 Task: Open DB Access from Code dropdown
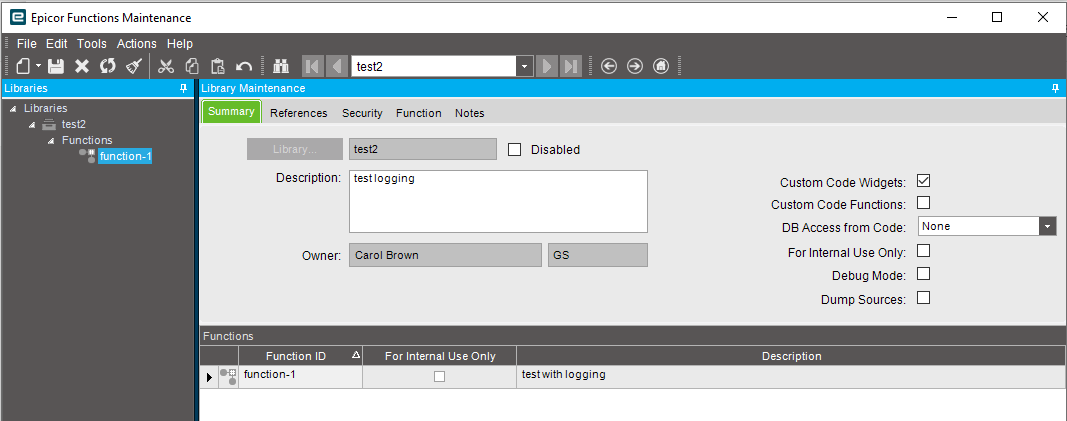1048,226
